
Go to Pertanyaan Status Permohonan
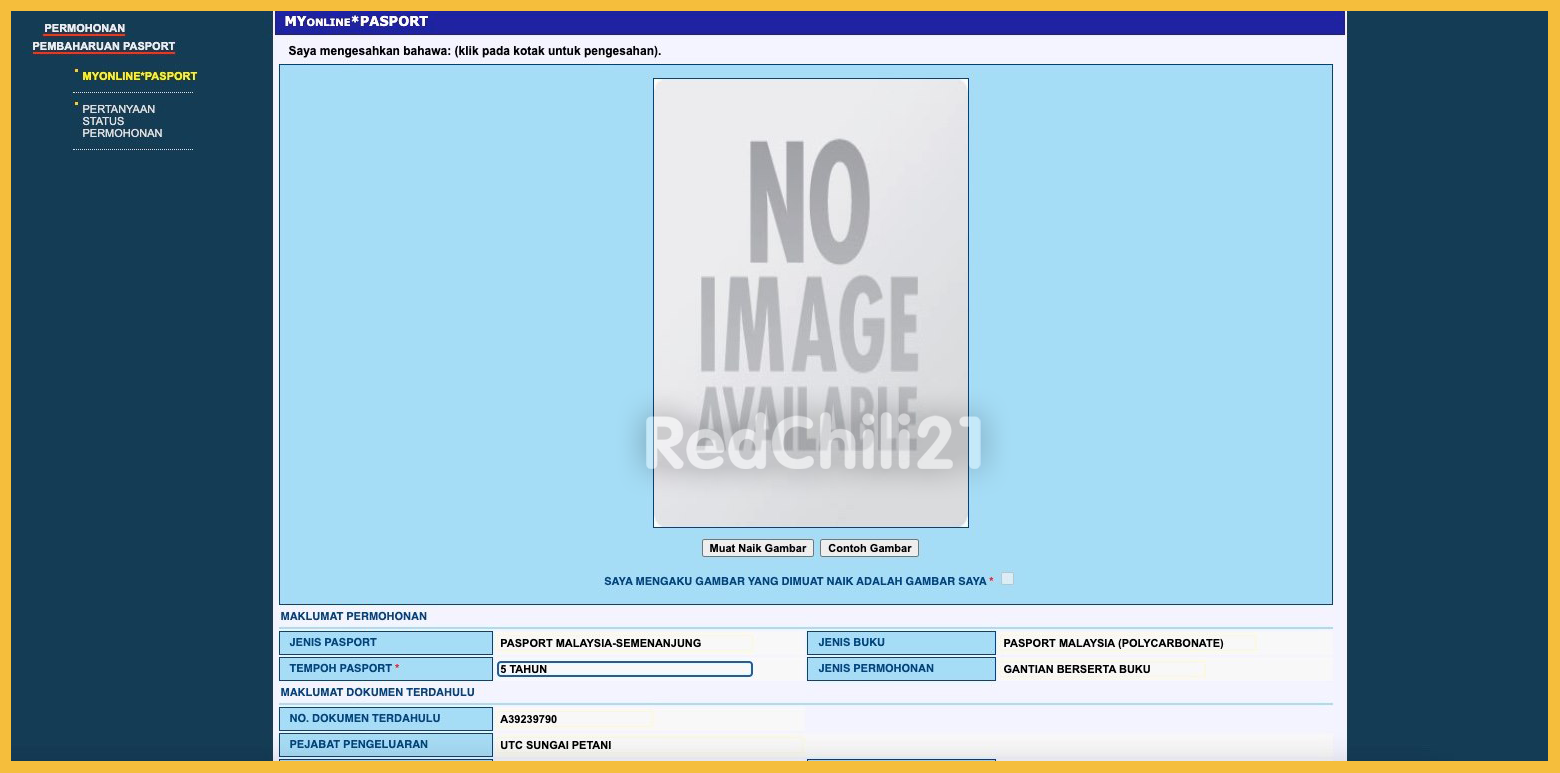point(121,121)
